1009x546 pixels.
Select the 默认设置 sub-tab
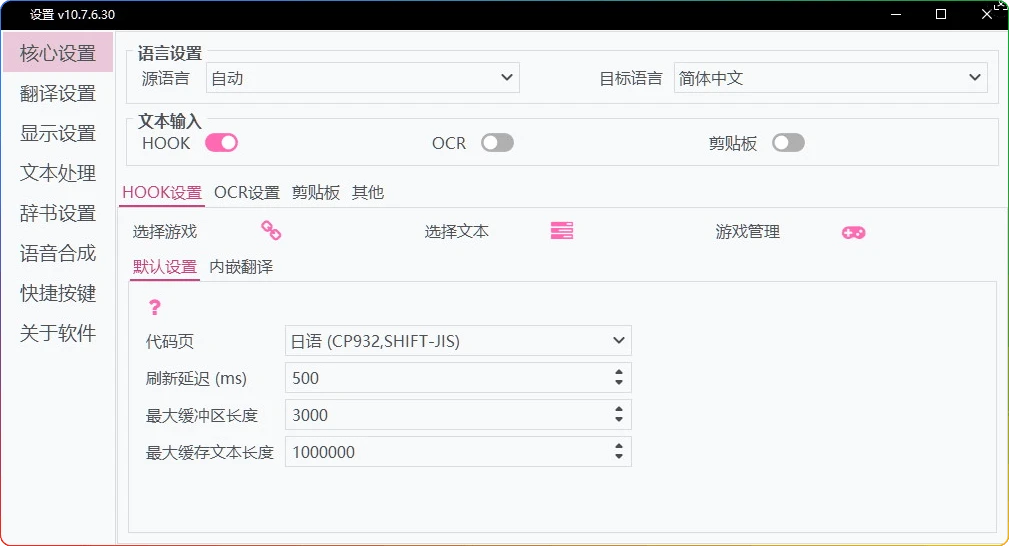click(x=165, y=267)
